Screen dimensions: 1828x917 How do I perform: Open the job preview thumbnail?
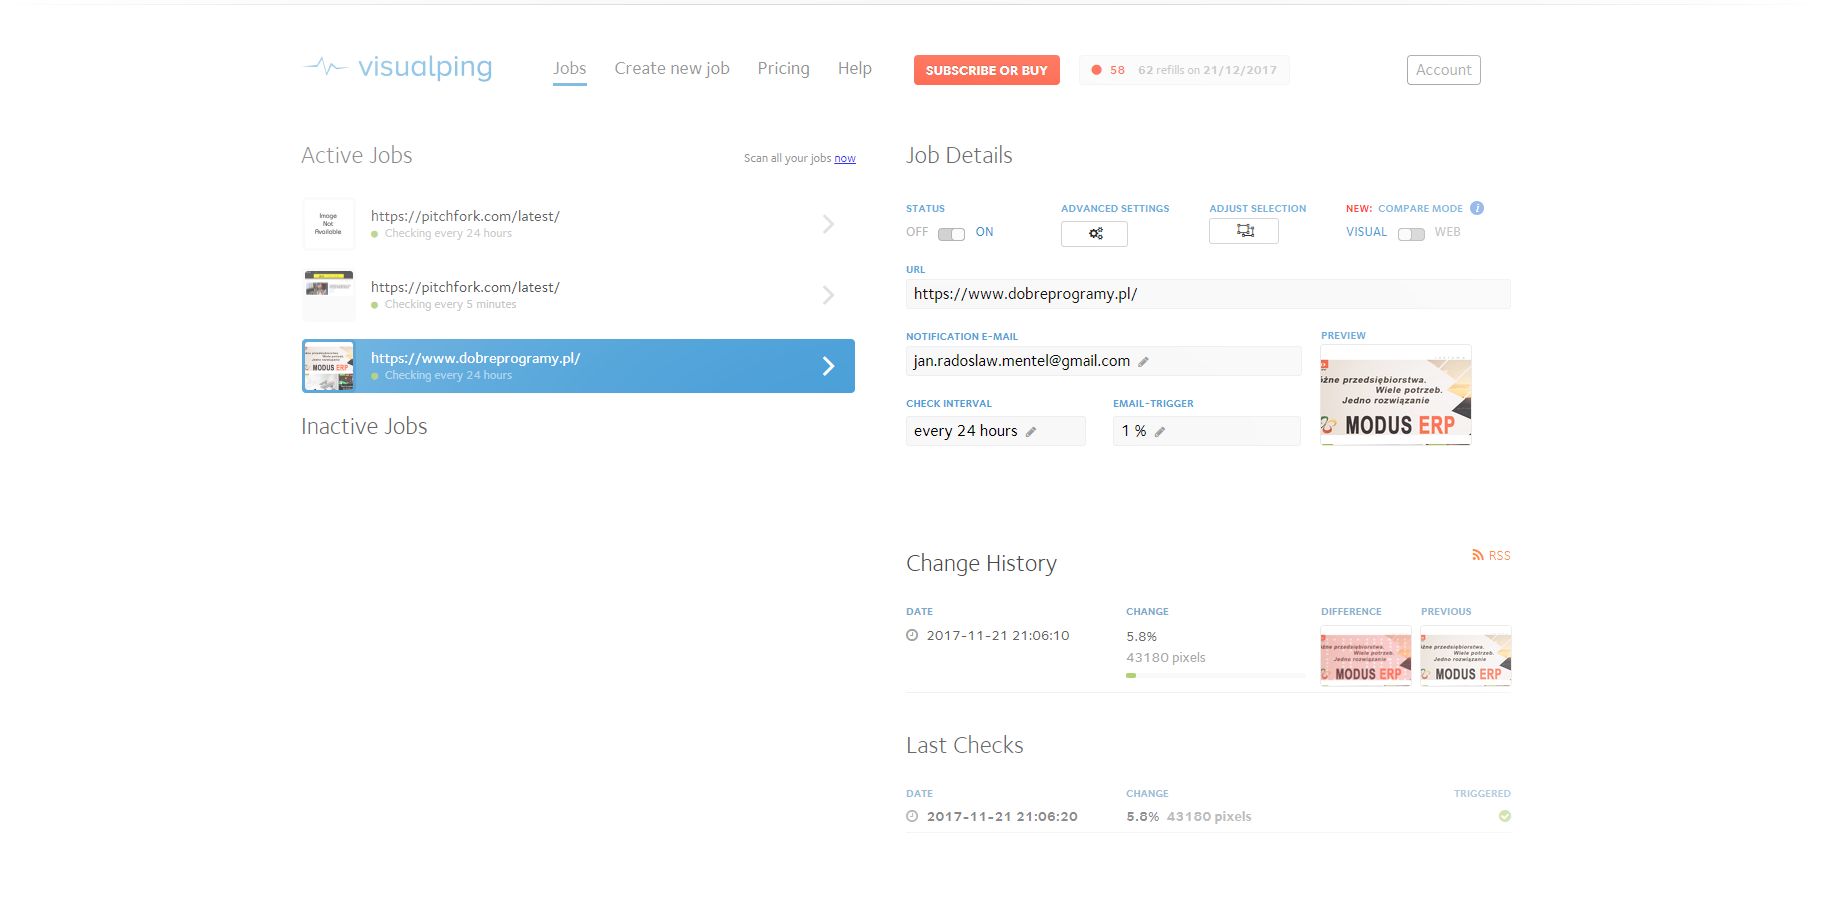coord(1396,395)
